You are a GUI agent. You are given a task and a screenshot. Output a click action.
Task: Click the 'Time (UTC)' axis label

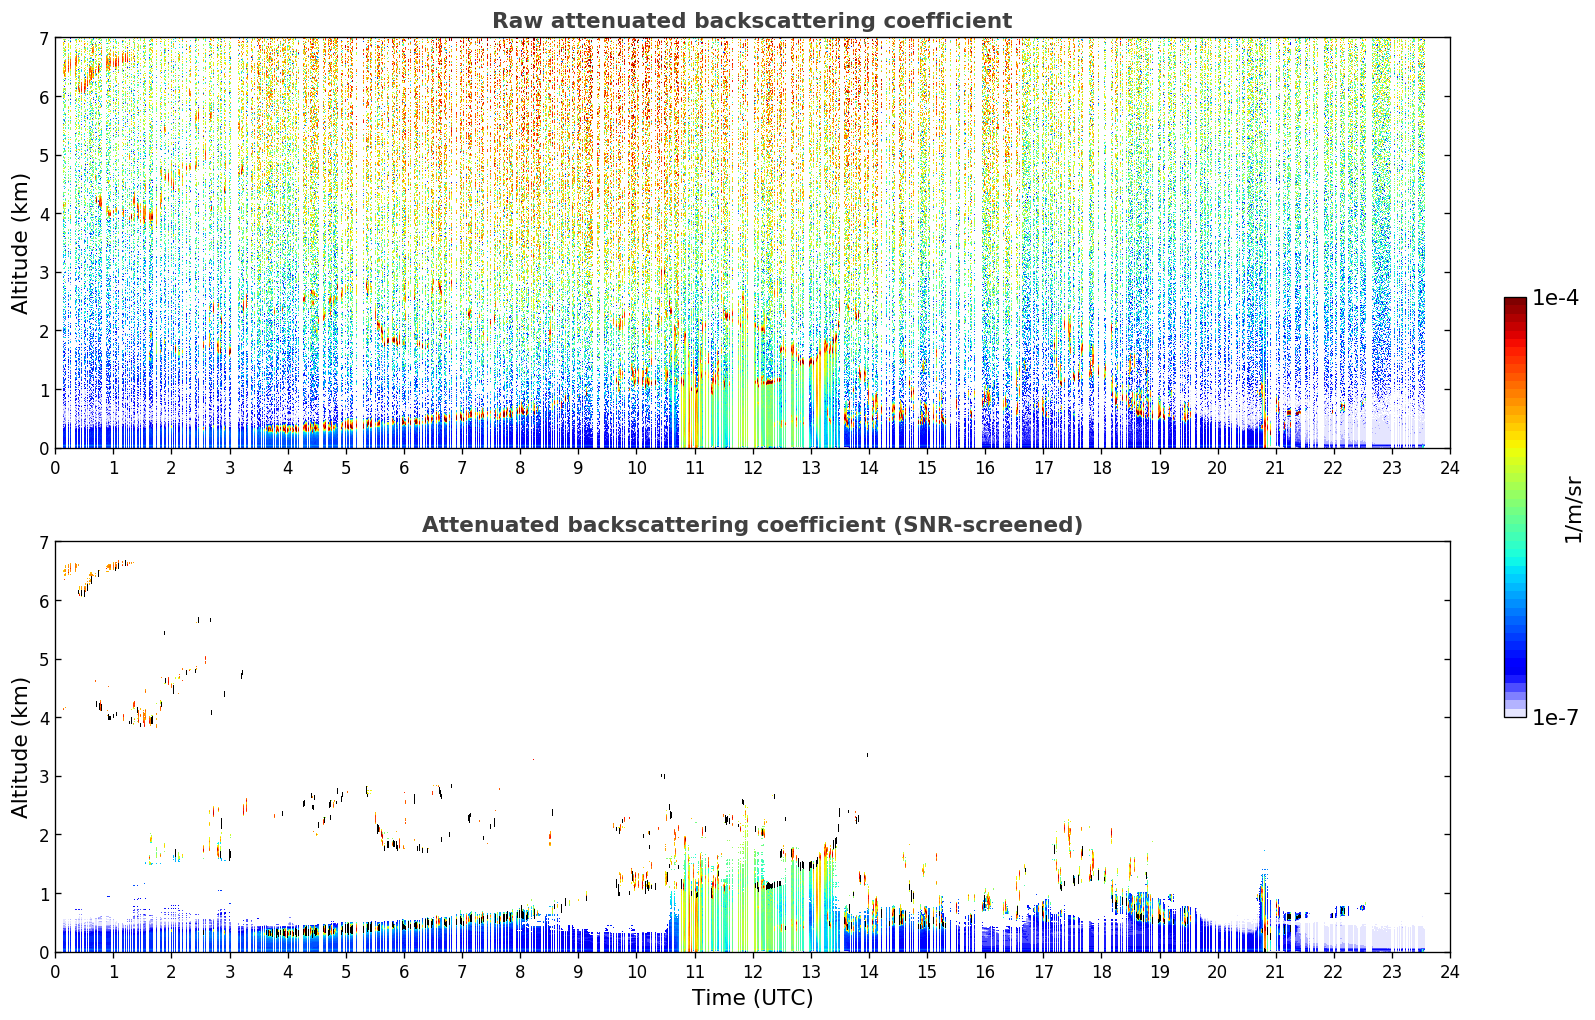[x=752, y=998]
